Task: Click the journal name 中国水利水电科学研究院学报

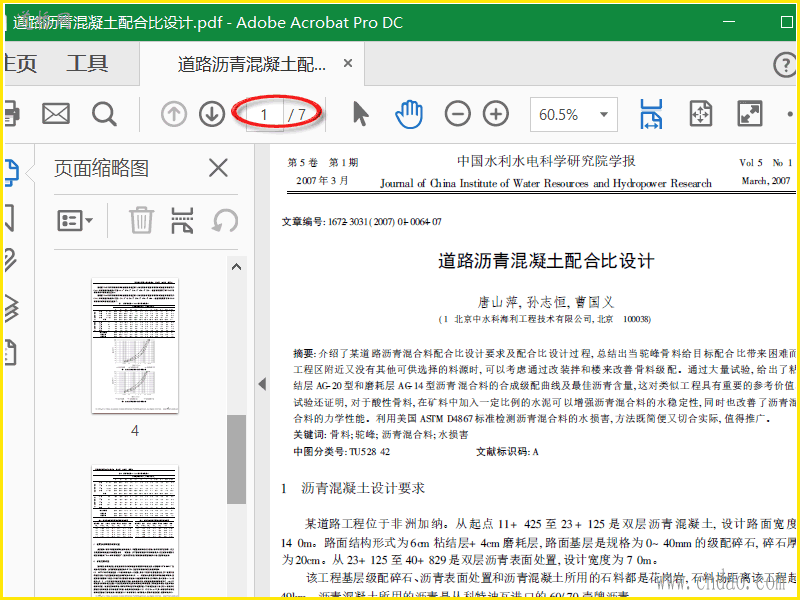Action: pos(546,161)
